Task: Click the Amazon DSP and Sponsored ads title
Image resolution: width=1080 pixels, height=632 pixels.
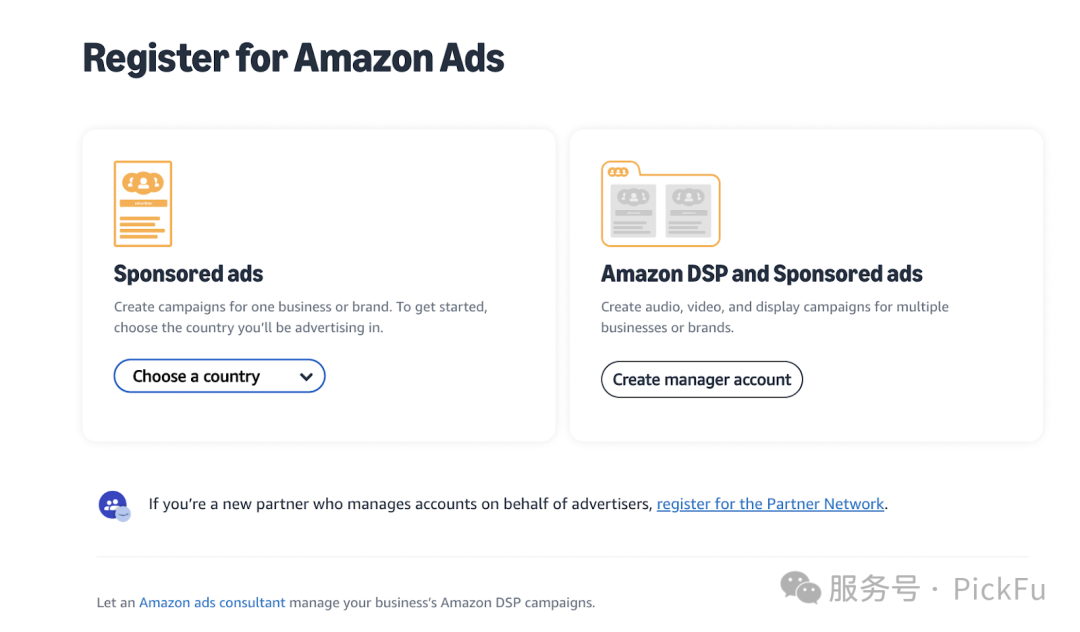Action: click(761, 274)
